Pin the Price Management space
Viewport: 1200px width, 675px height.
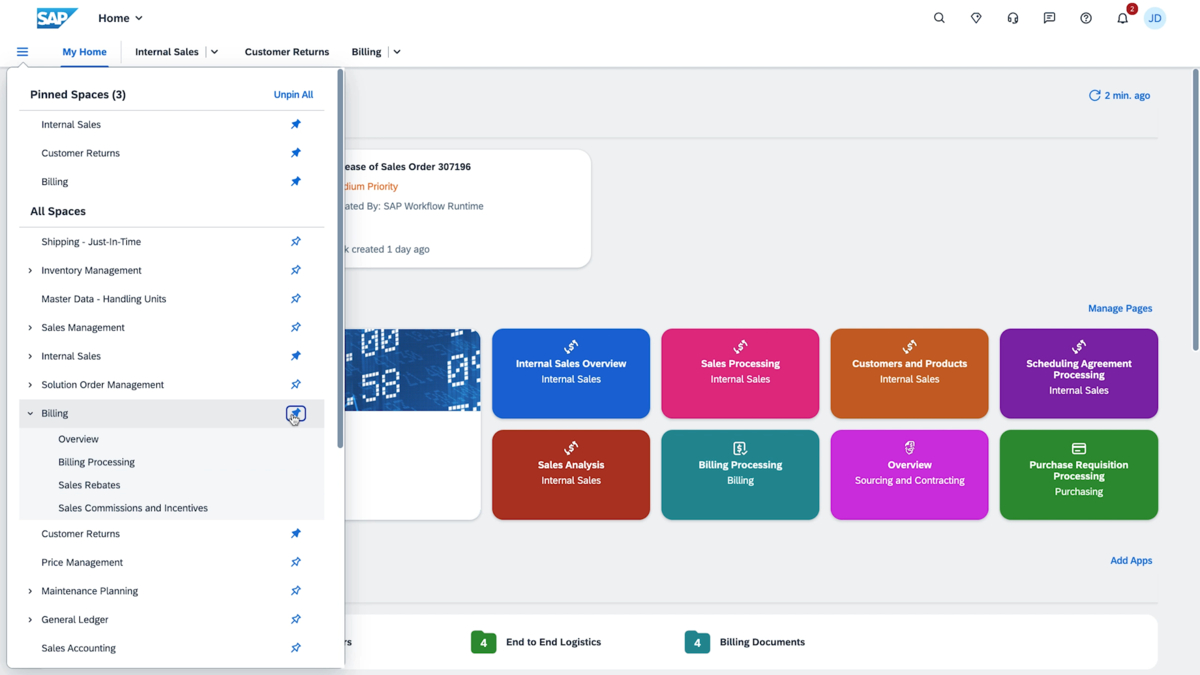tap(295, 563)
